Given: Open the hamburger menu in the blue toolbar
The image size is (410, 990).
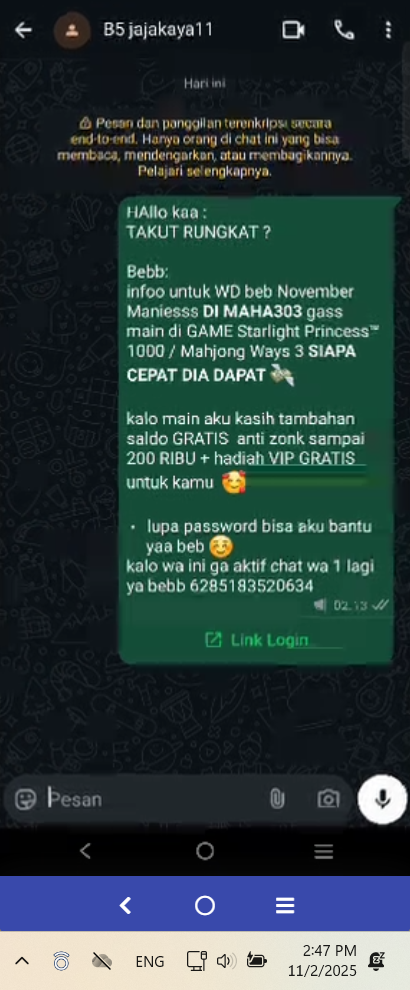Looking at the screenshot, I should 285,906.
